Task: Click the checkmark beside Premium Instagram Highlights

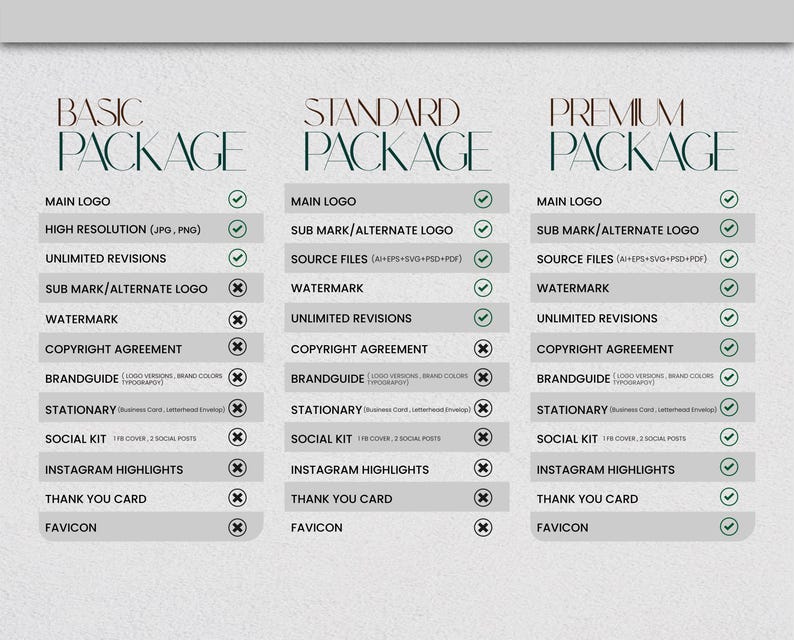Action: [x=729, y=467]
